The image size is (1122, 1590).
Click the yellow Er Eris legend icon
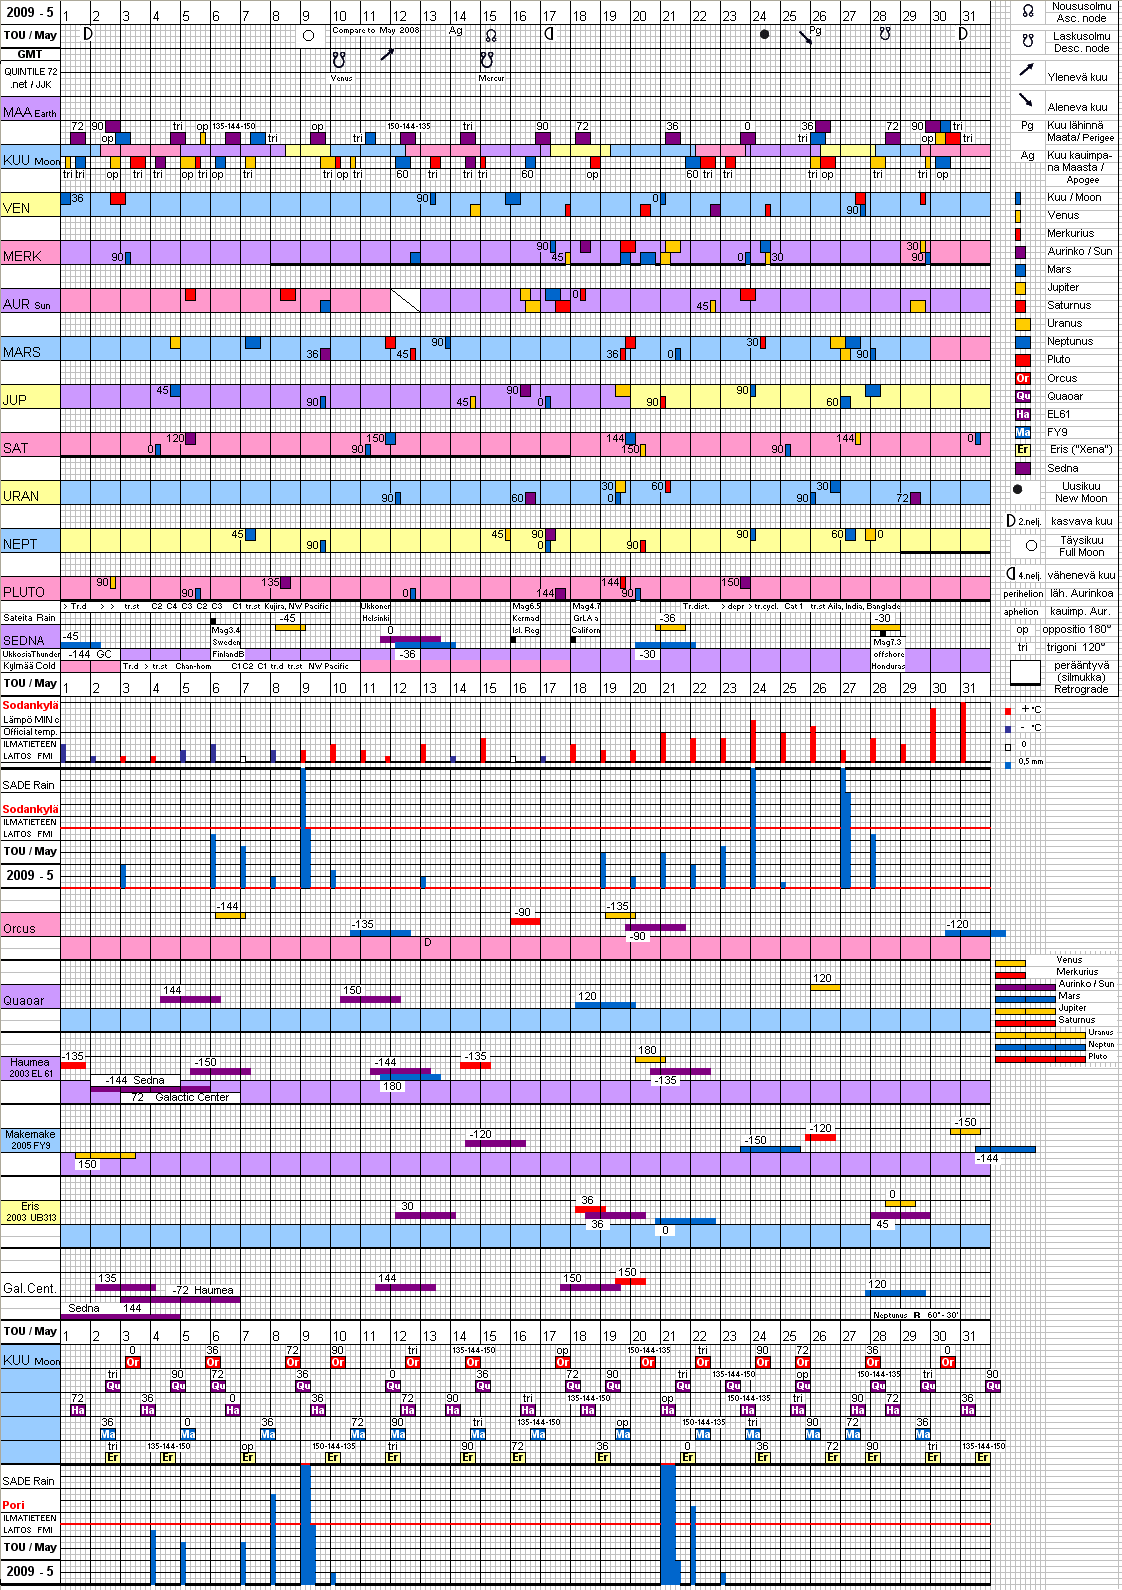pos(1022,450)
